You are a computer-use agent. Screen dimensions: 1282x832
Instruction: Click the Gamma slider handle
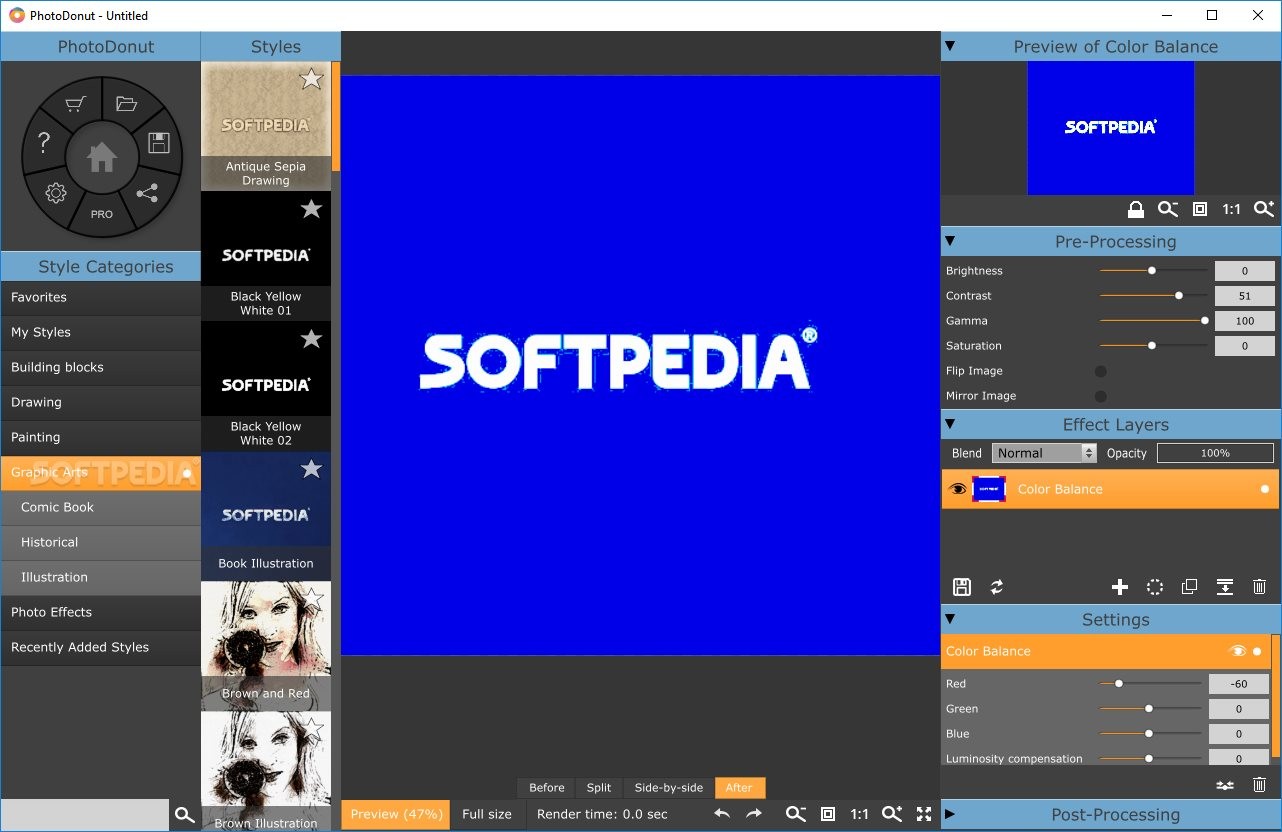coord(1204,321)
